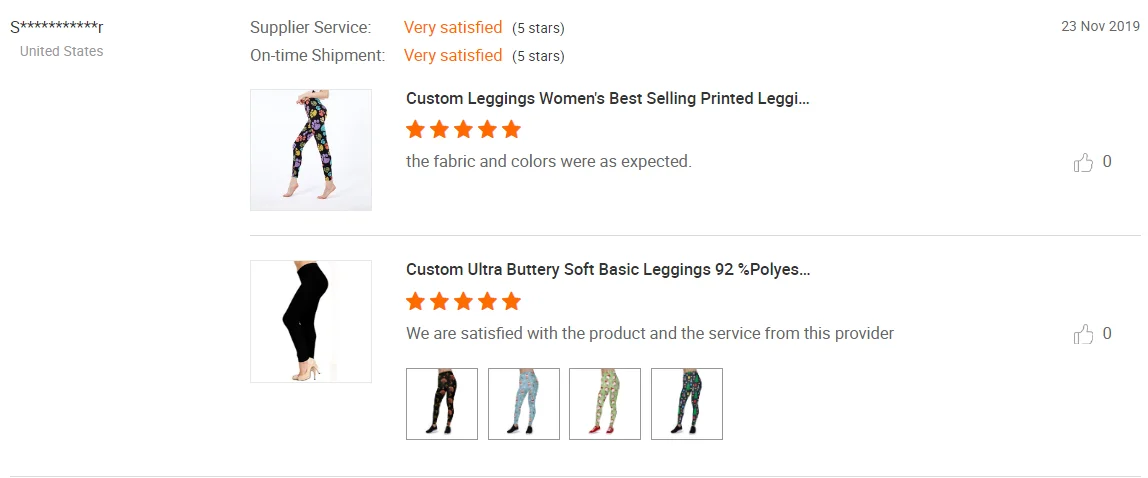The image size is (1148, 478).
Task: Click the On-time Shipment "Very satisfied" rating
Action: coord(453,56)
